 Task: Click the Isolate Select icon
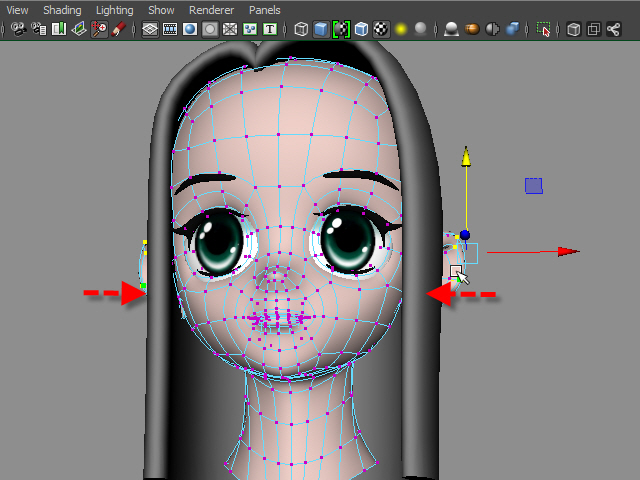[x=543, y=30]
